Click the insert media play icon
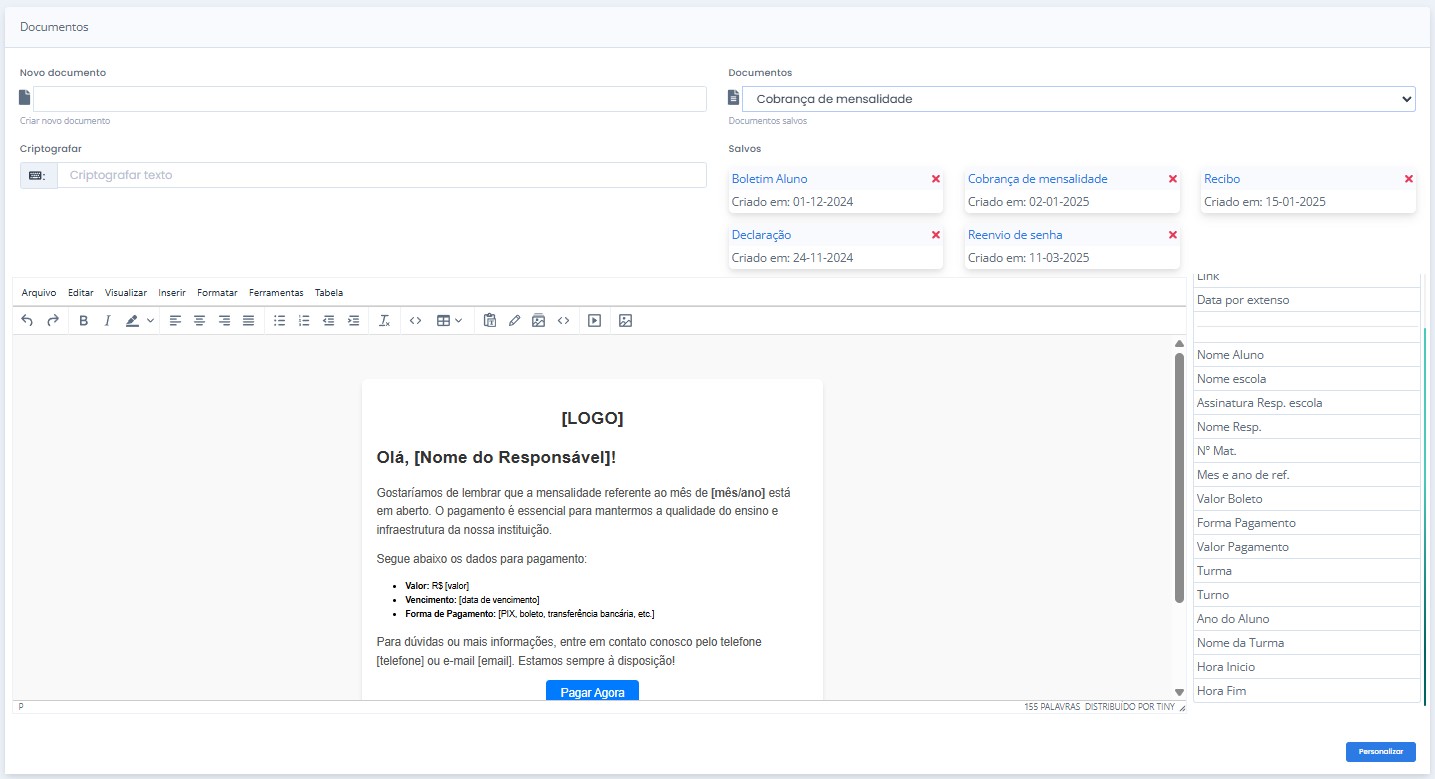Screen dimensions: 1435x779 594,321
